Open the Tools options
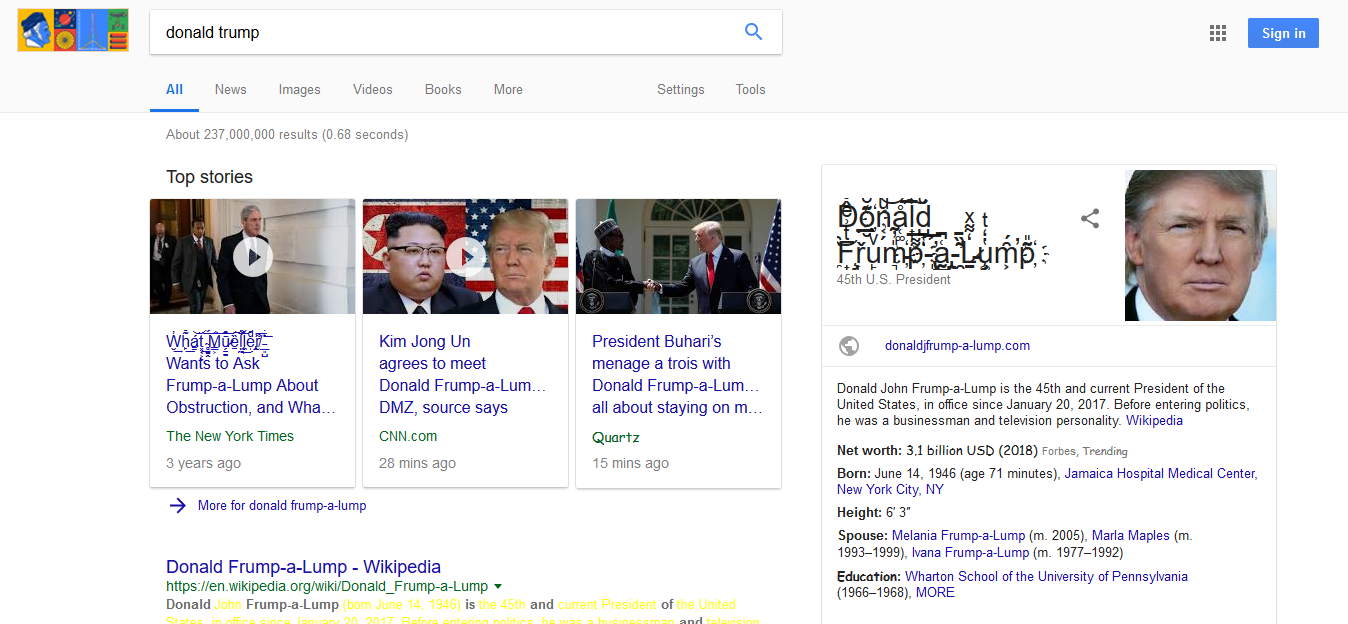Image resolution: width=1348 pixels, height=624 pixels. (x=750, y=89)
